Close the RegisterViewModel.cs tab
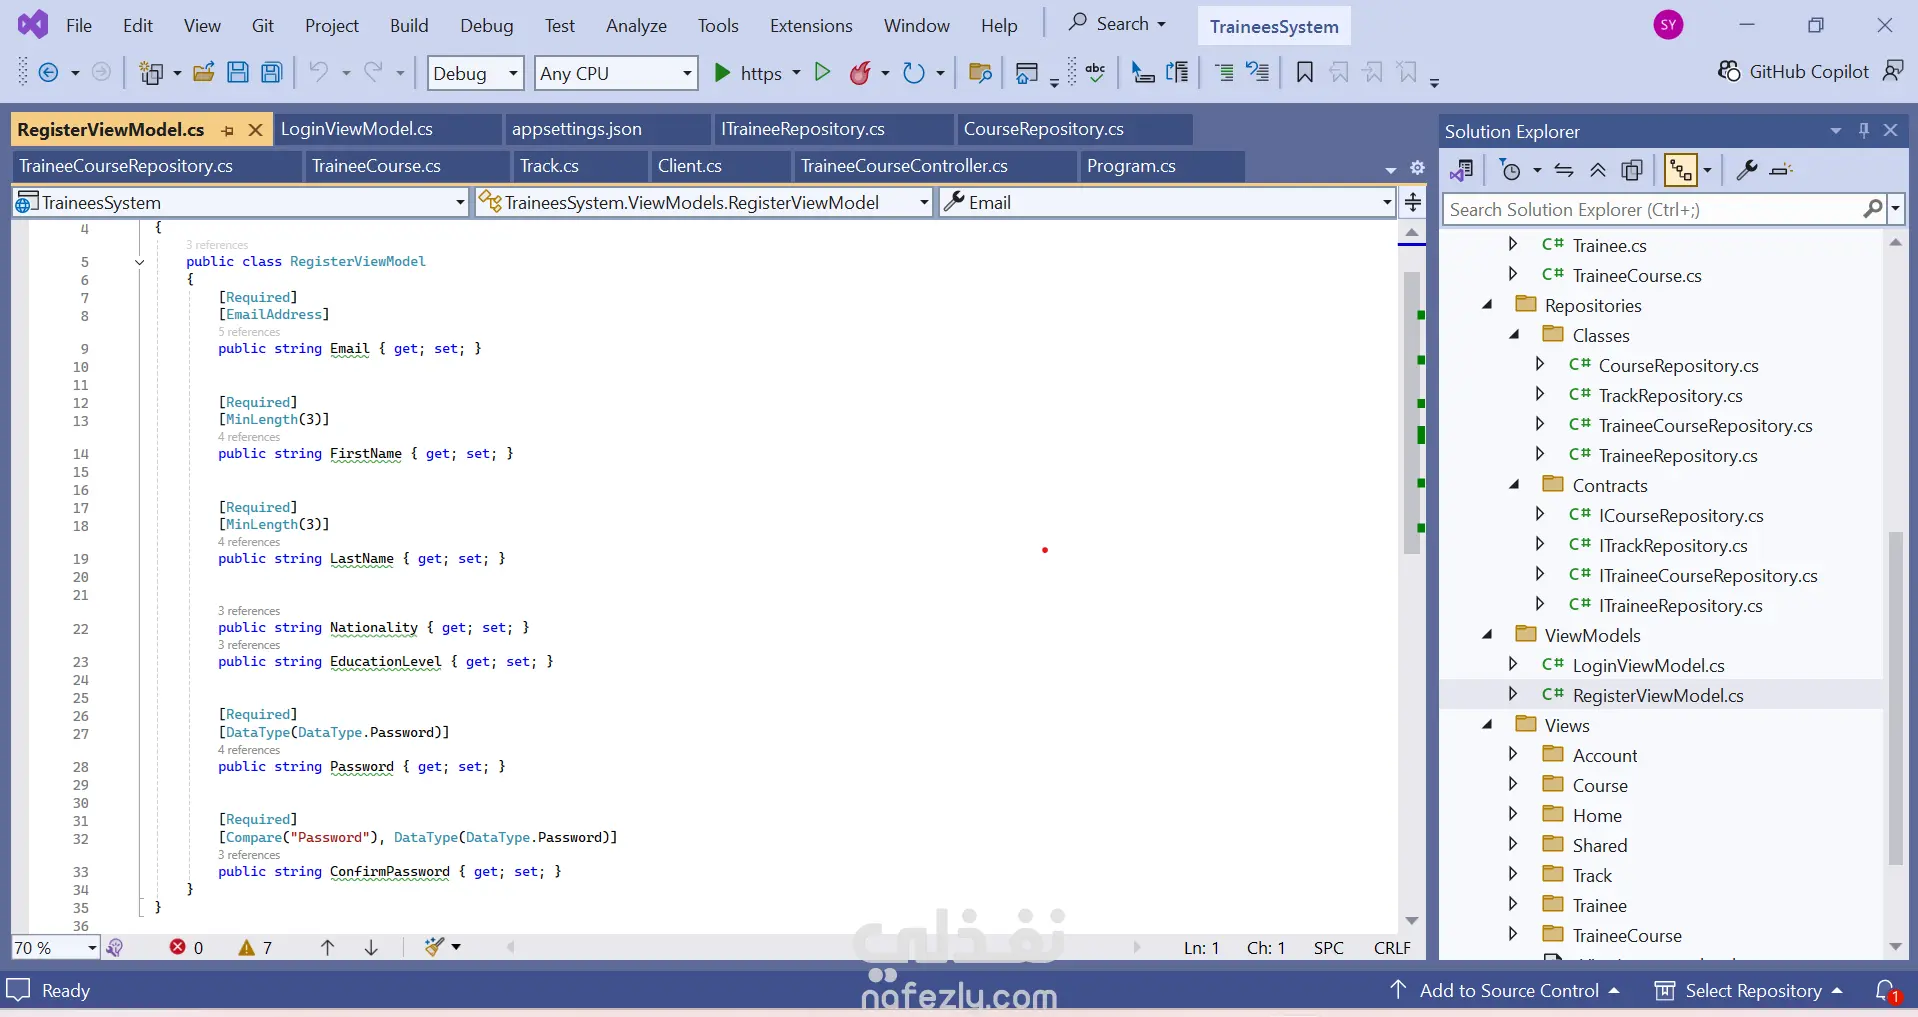This screenshot has width=1918, height=1017. point(255,130)
